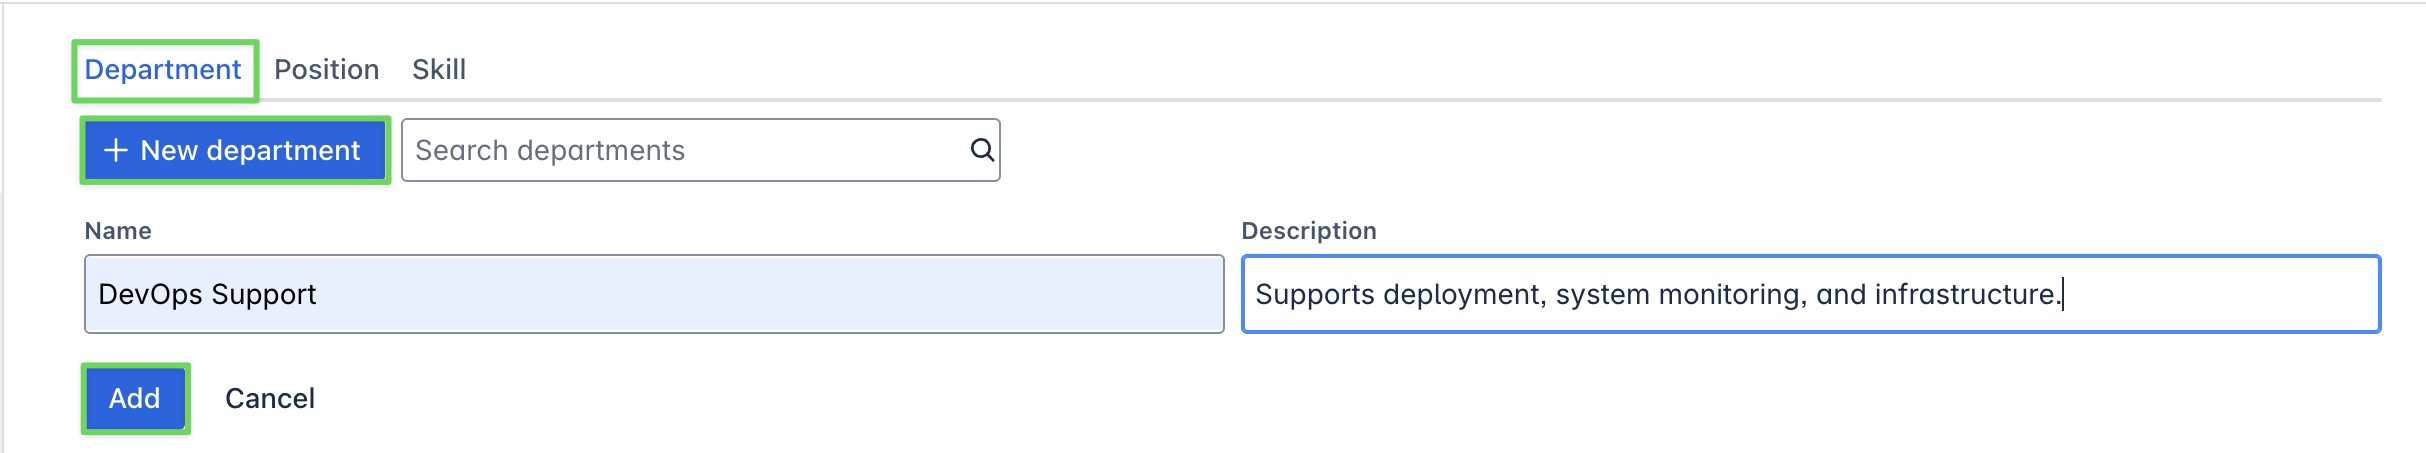Click the Add button
Viewport: 2426px width, 453px height.
(x=135, y=398)
